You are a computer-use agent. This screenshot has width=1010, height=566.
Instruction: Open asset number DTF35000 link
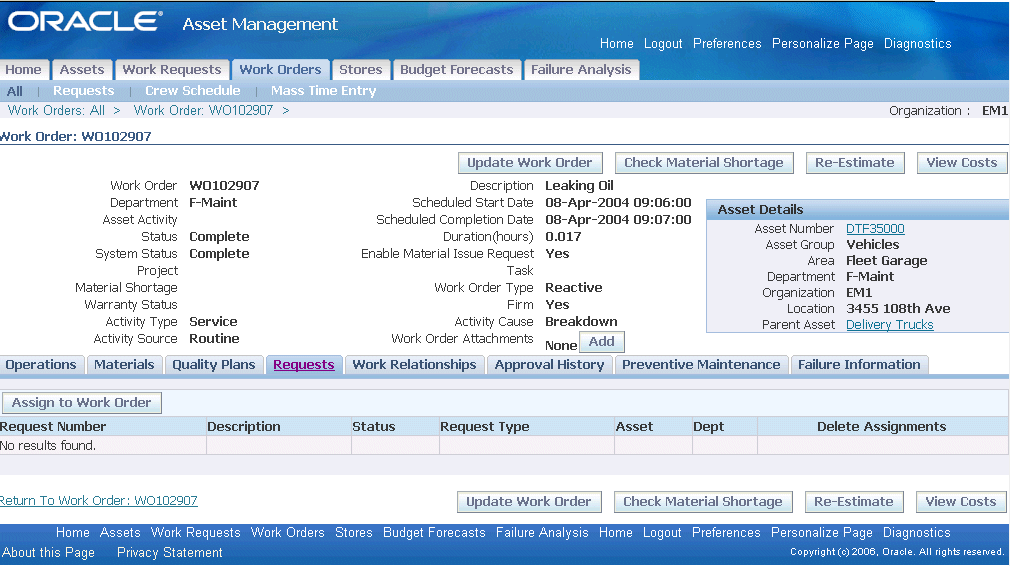click(x=875, y=229)
